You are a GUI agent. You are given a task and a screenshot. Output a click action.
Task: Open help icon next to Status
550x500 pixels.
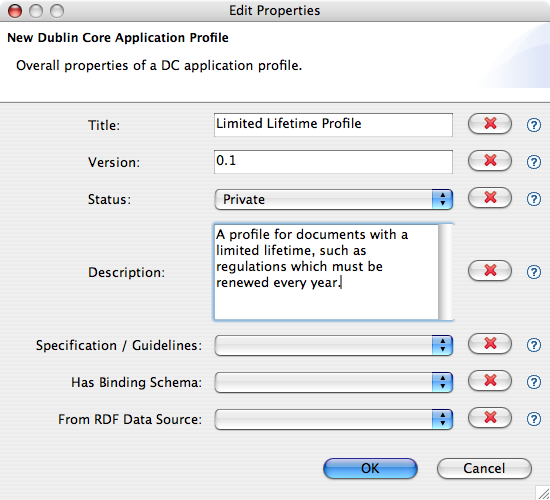pos(534,199)
